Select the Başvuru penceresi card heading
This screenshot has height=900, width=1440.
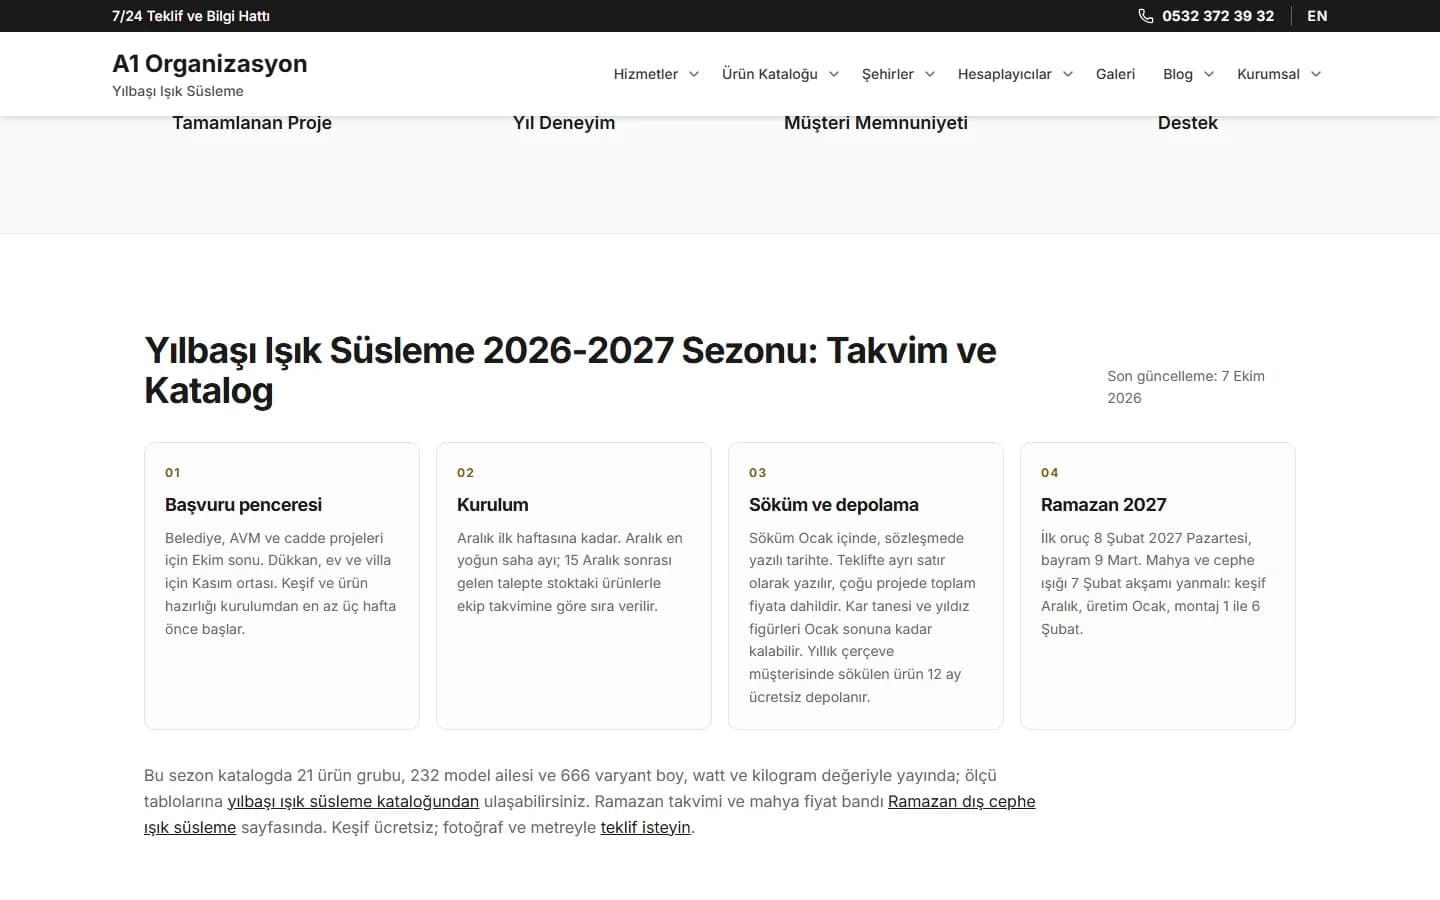243,505
